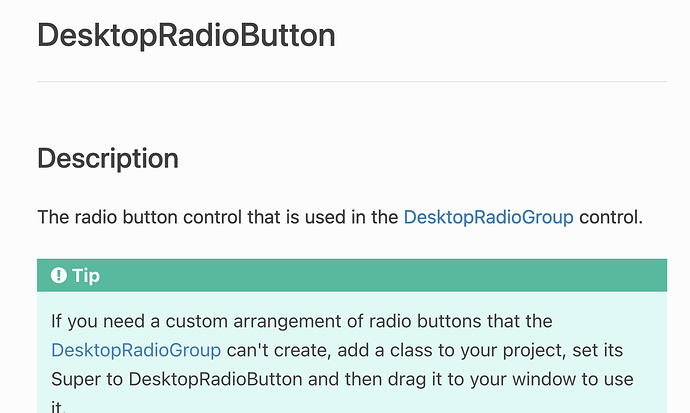Click the horizontal divider below the page title
The width and height of the screenshot is (690, 413).
pos(351,80)
